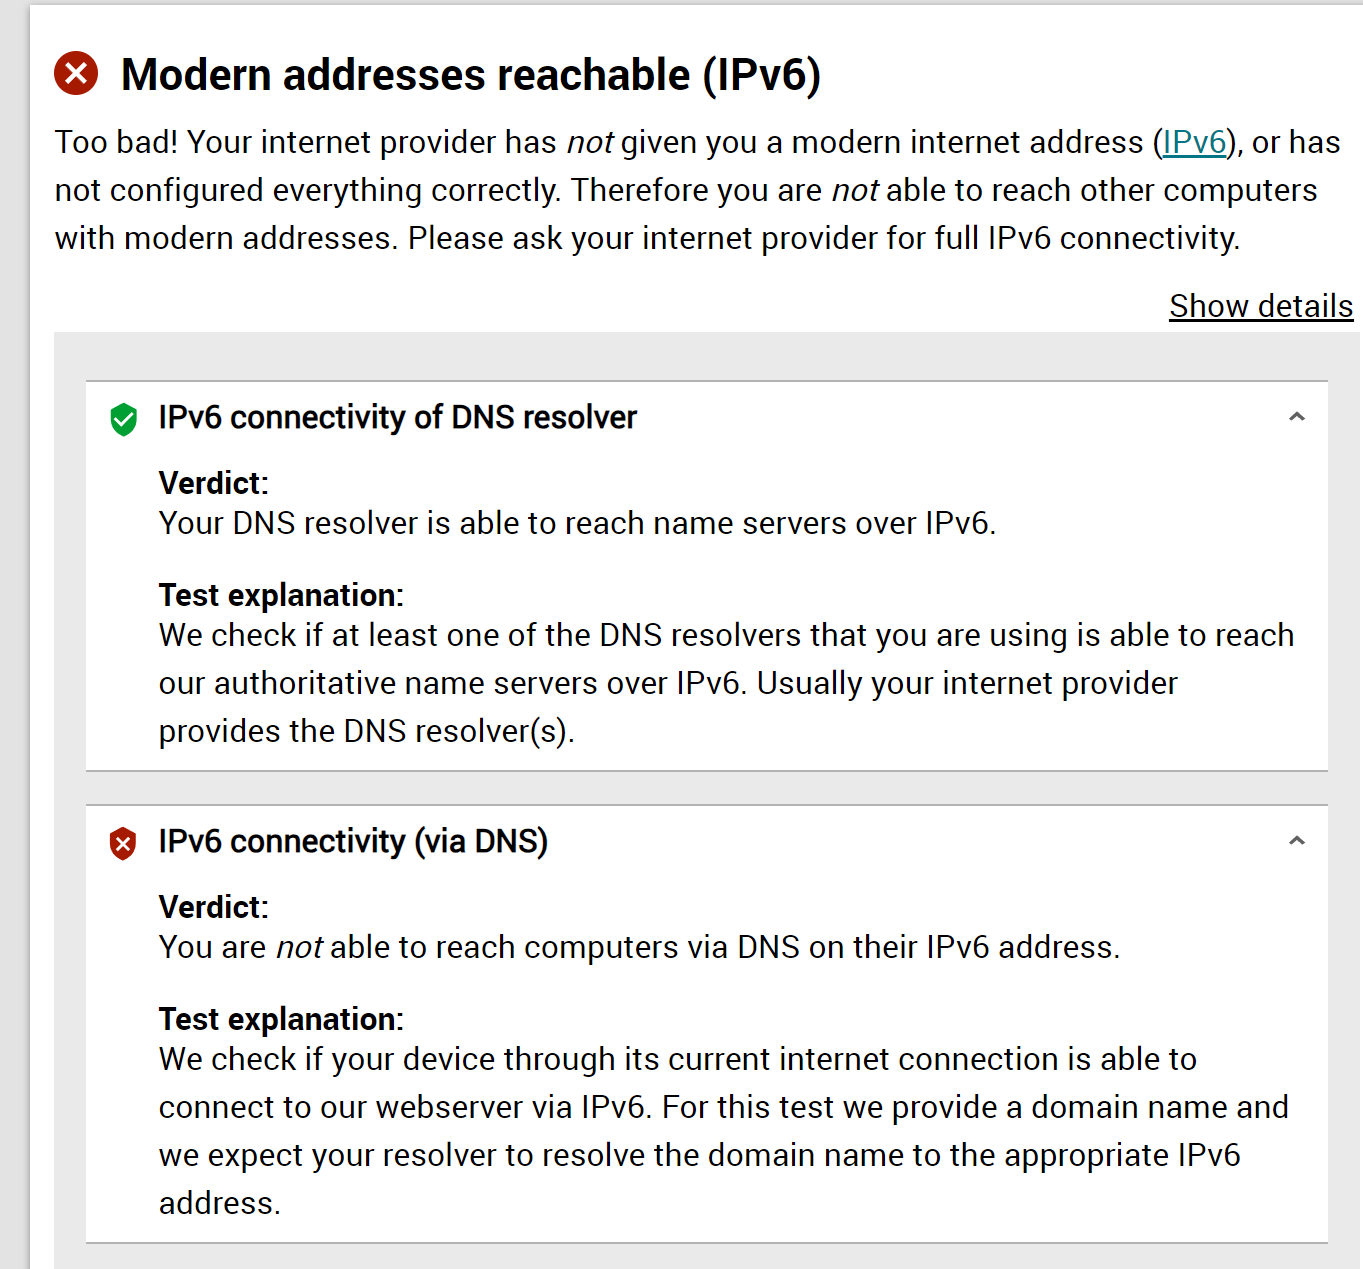Click the red shield cross icon
The image size is (1363, 1269).
(x=123, y=843)
